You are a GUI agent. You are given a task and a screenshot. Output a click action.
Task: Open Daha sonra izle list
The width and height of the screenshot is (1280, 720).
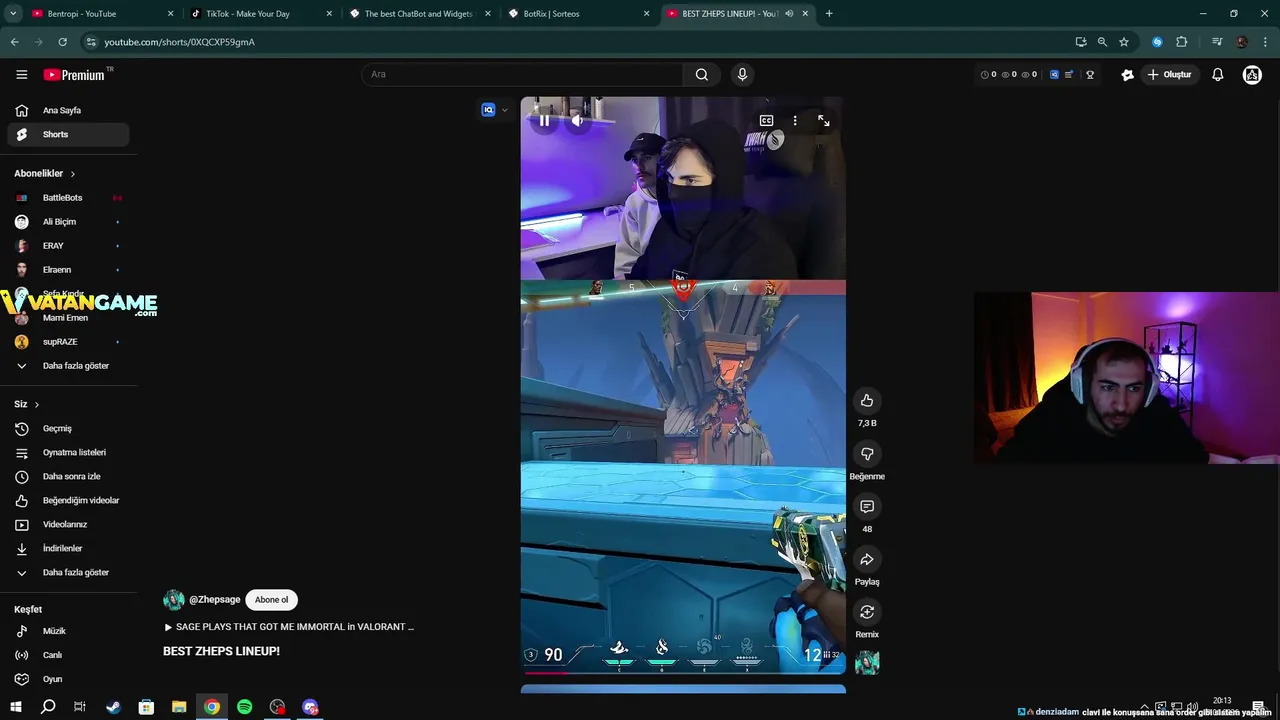tap(68, 477)
